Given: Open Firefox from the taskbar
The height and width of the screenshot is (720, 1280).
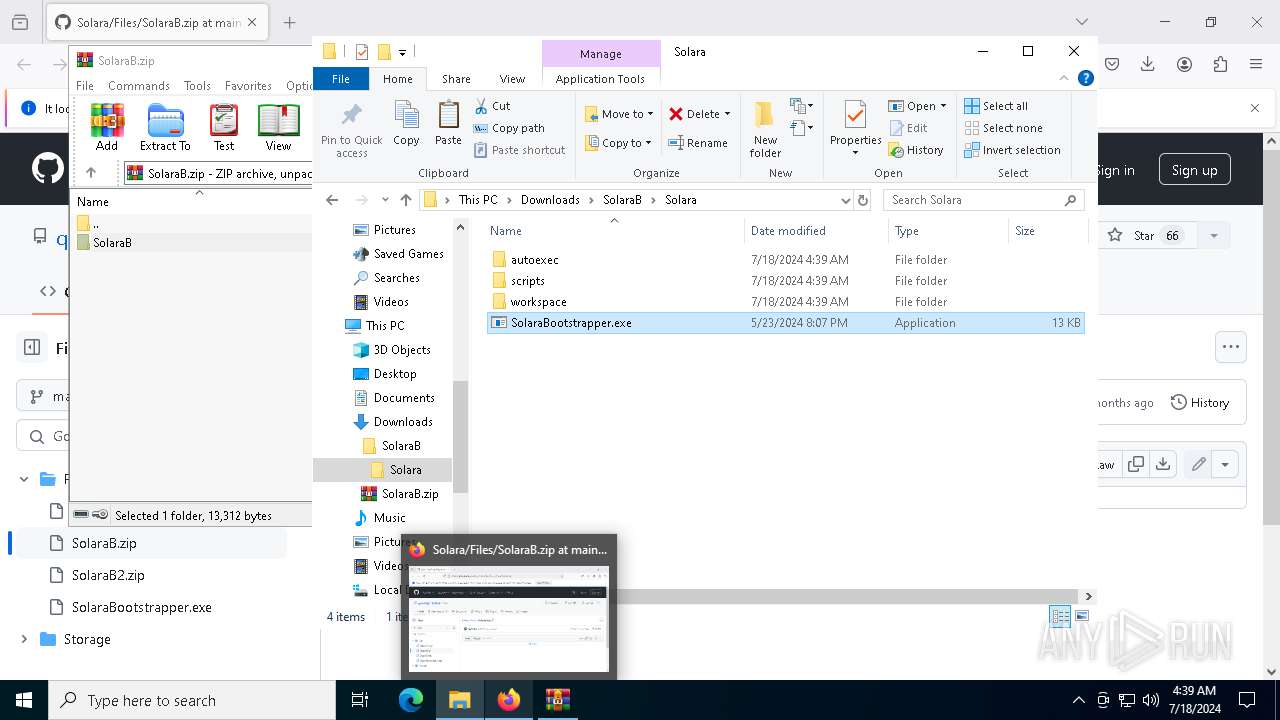Looking at the screenshot, I should coord(509,701).
